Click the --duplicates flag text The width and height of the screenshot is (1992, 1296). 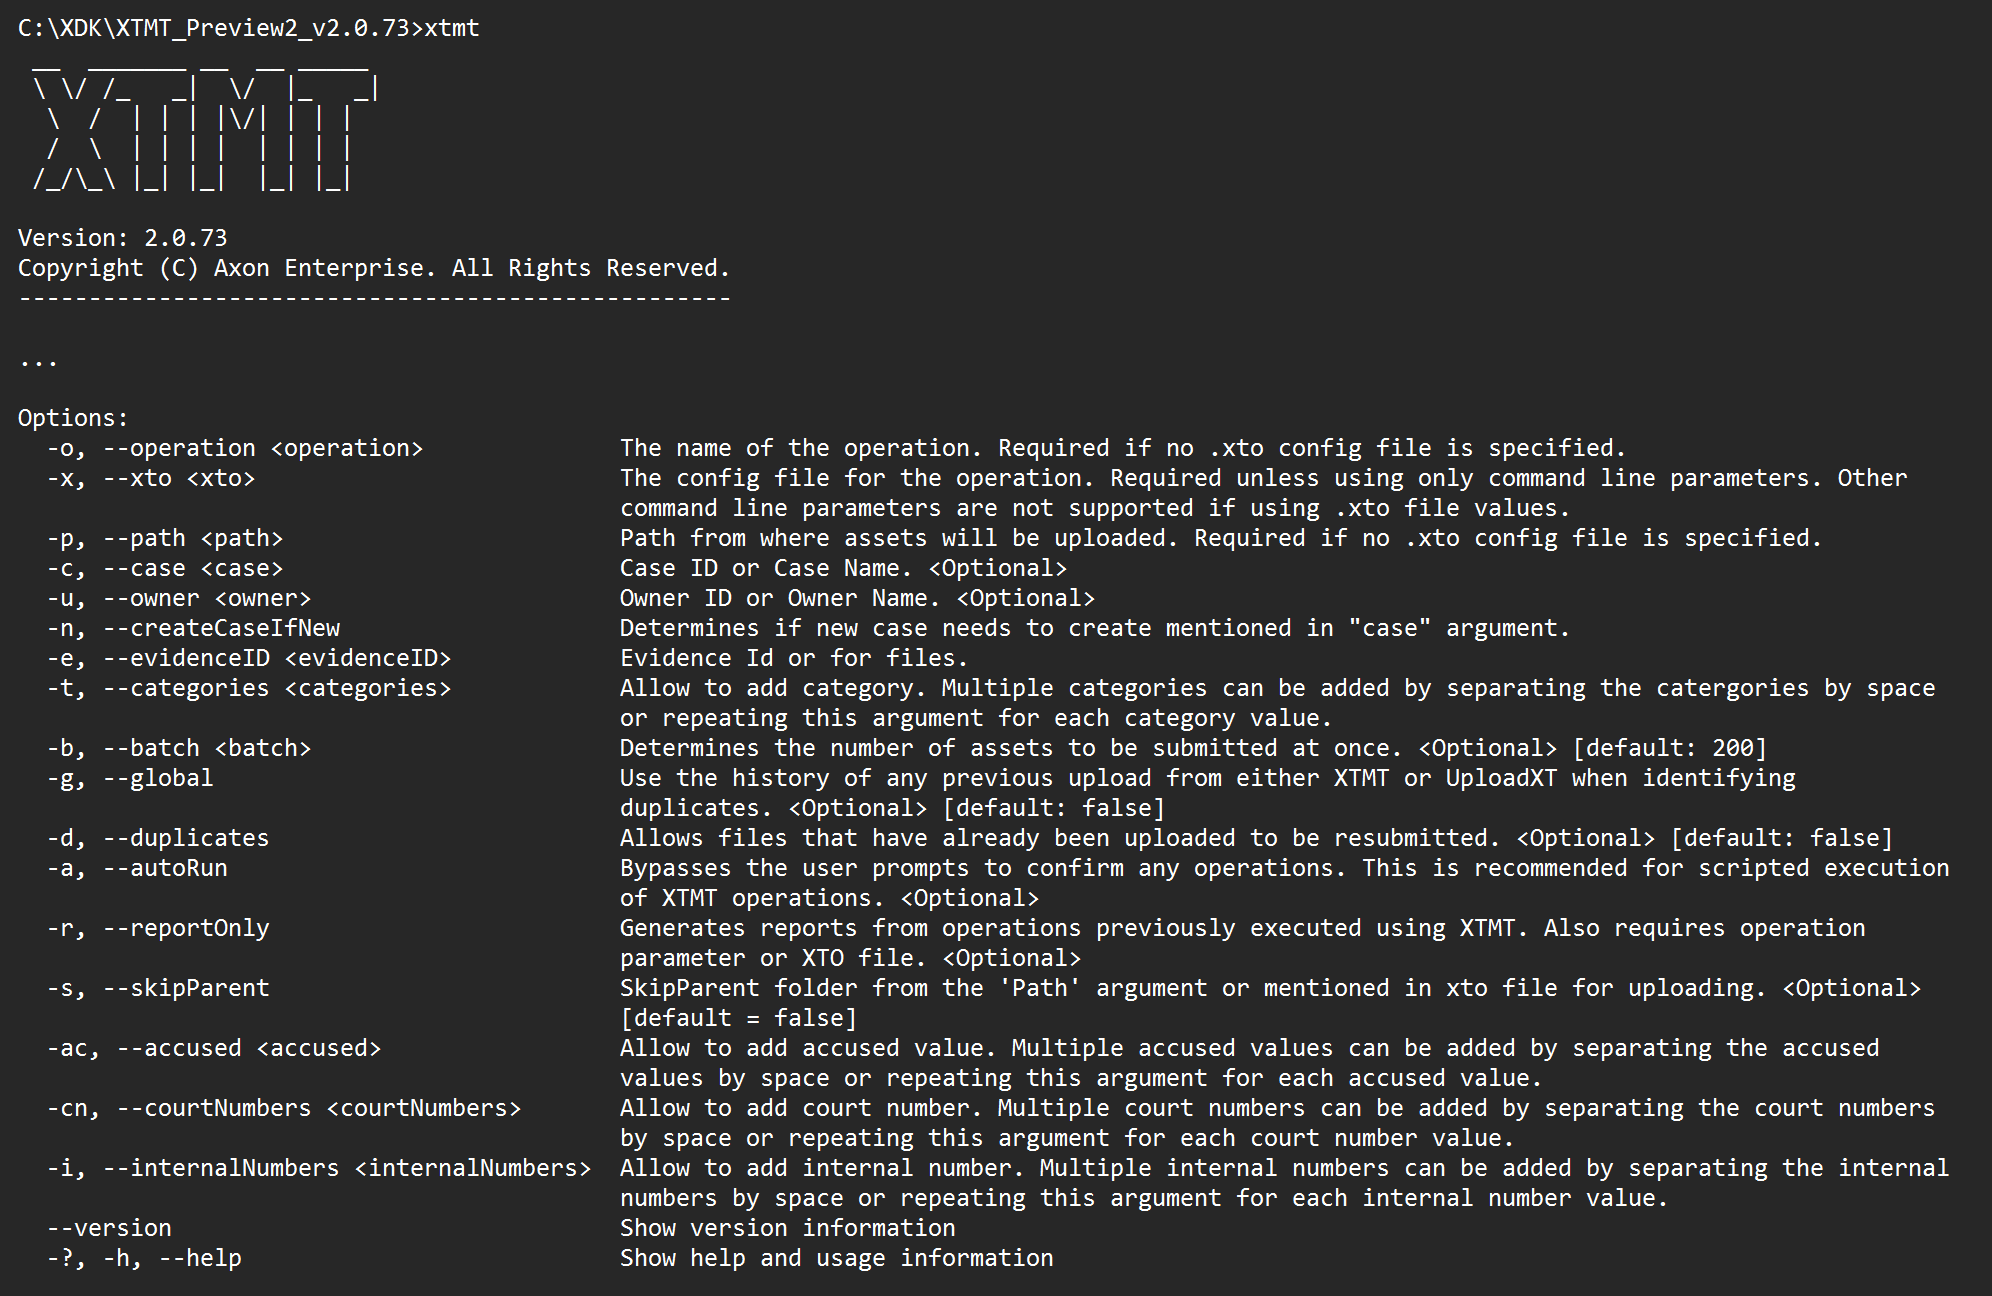coord(186,838)
